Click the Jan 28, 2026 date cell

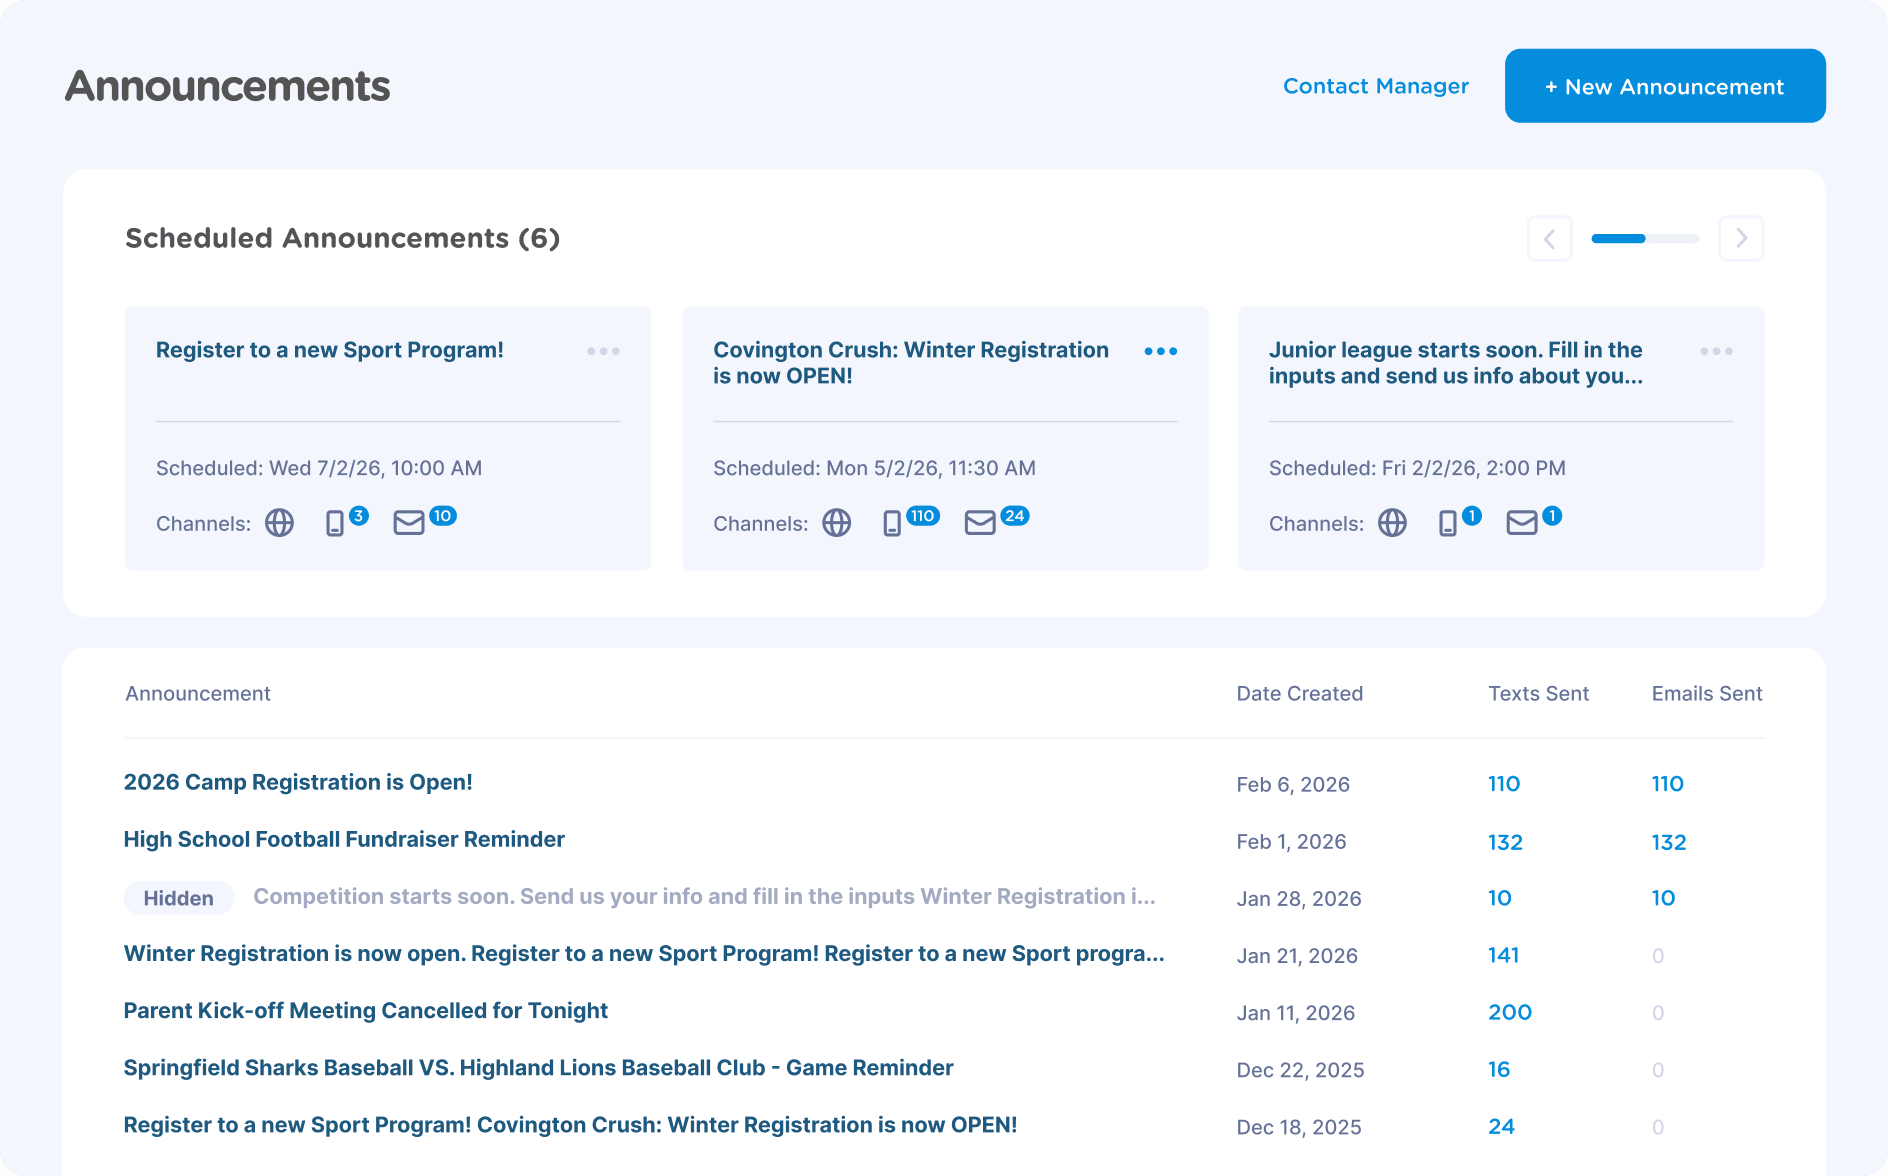(x=1299, y=898)
